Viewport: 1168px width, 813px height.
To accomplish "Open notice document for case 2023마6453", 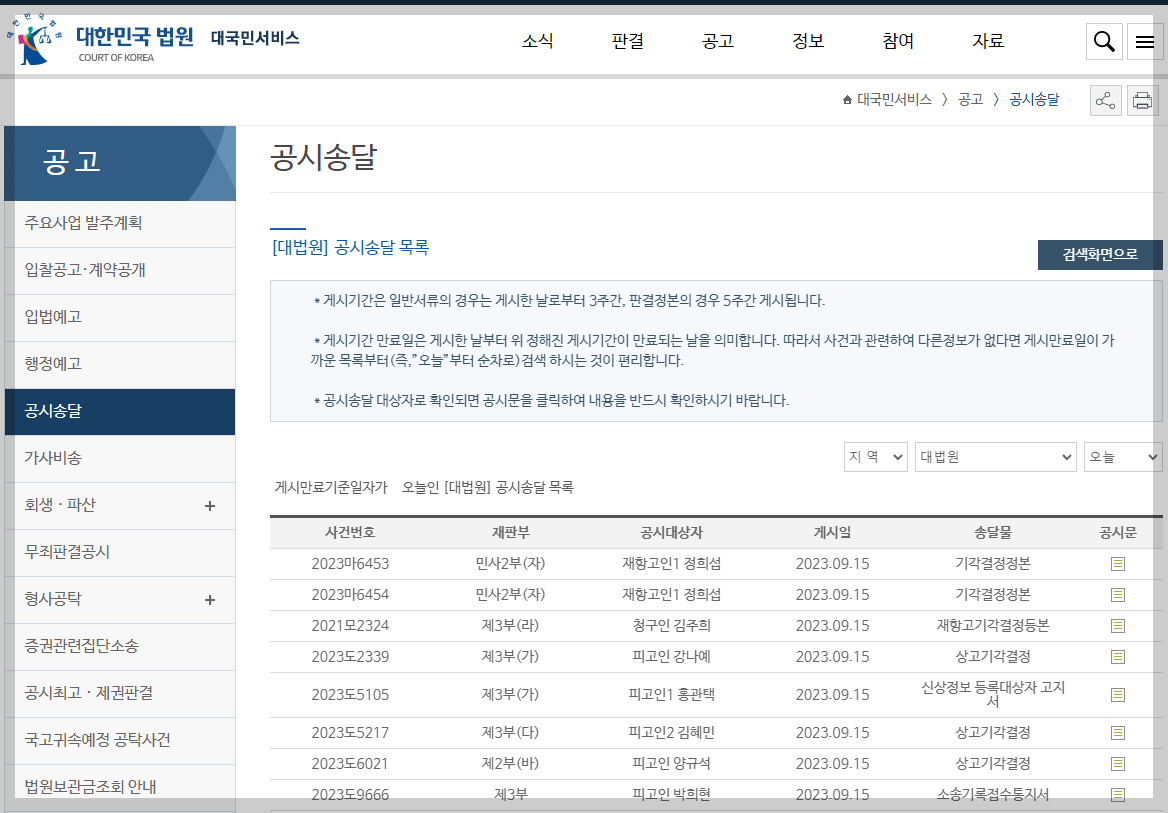I will pyautogui.click(x=1117, y=564).
